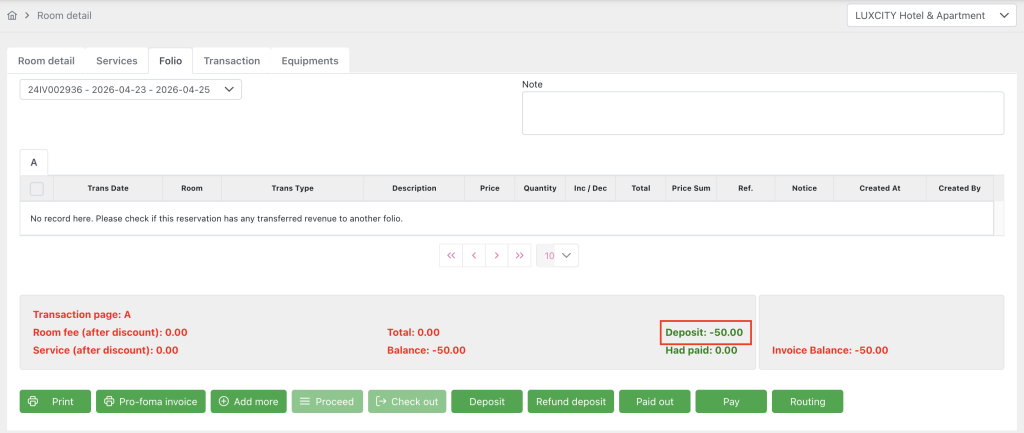Jump to last page of records
The width and height of the screenshot is (1024, 433).
tap(519, 255)
